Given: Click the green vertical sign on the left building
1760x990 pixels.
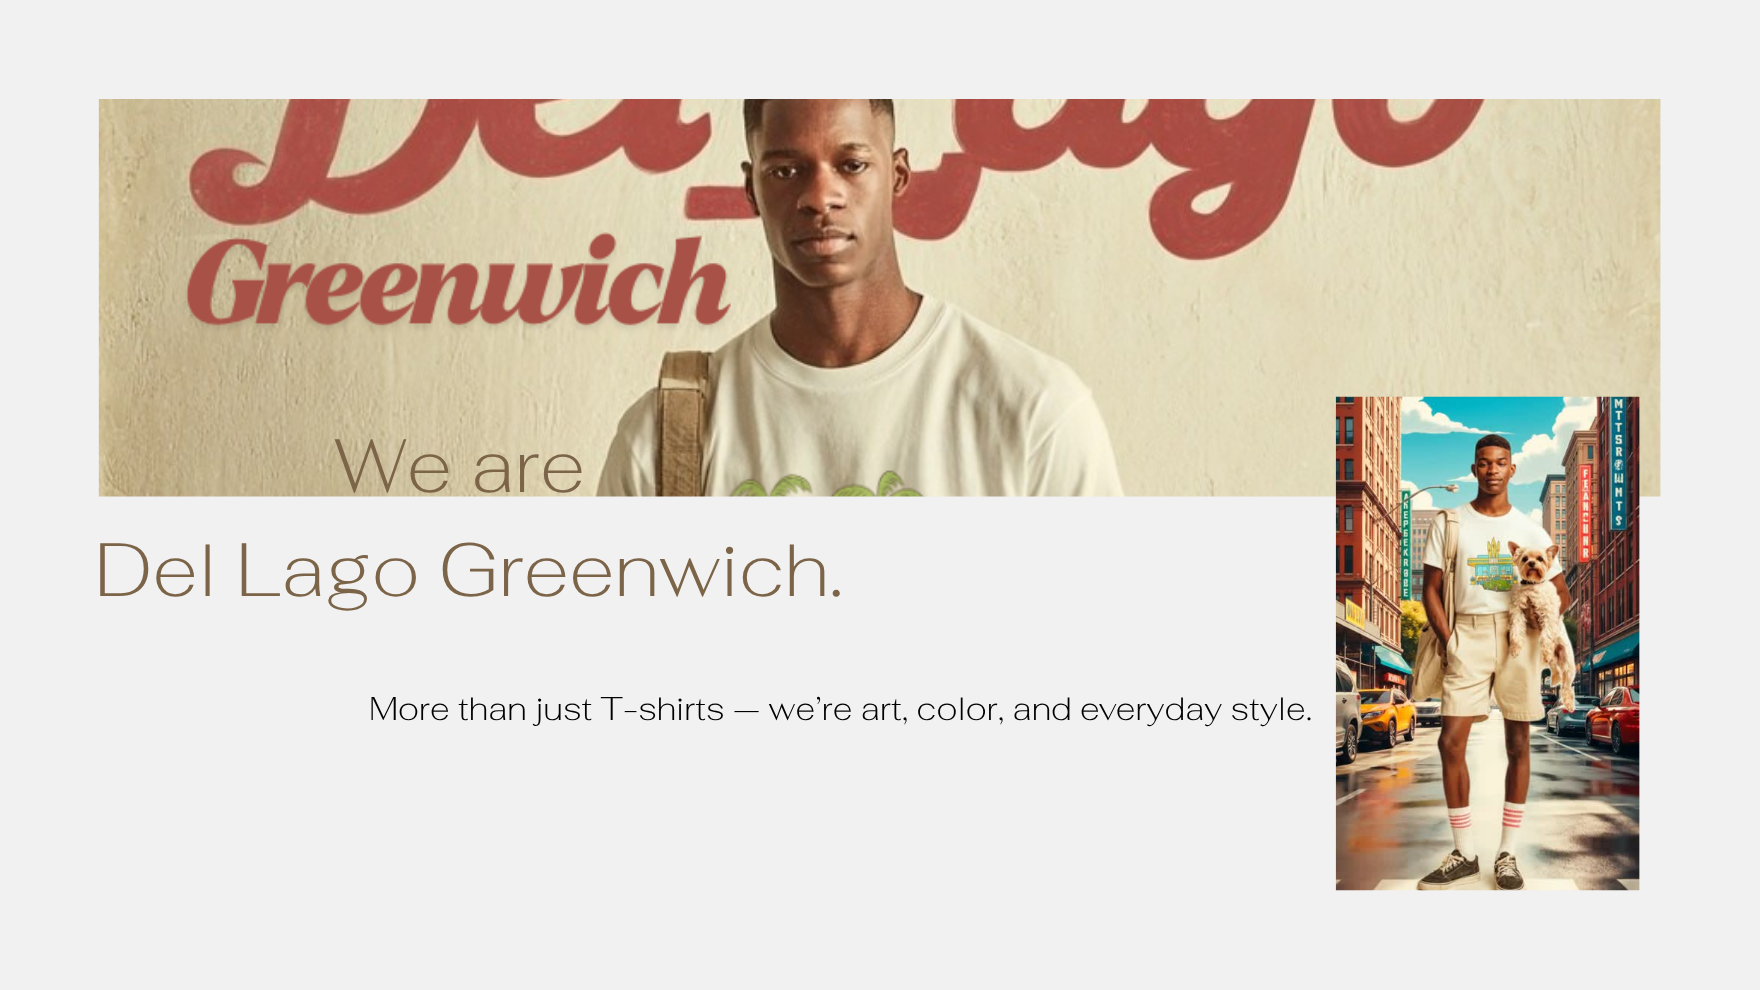Looking at the screenshot, I should [1405, 545].
